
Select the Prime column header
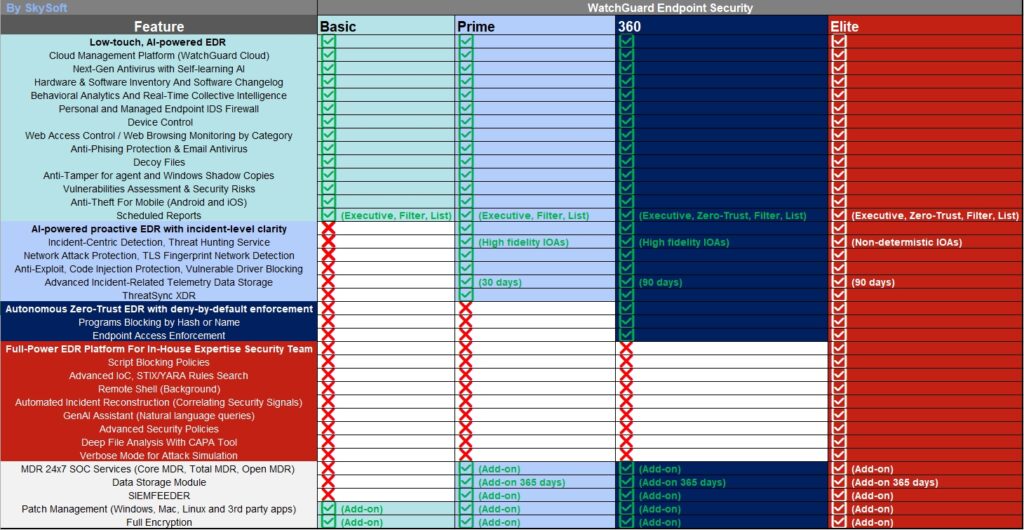tap(476, 26)
